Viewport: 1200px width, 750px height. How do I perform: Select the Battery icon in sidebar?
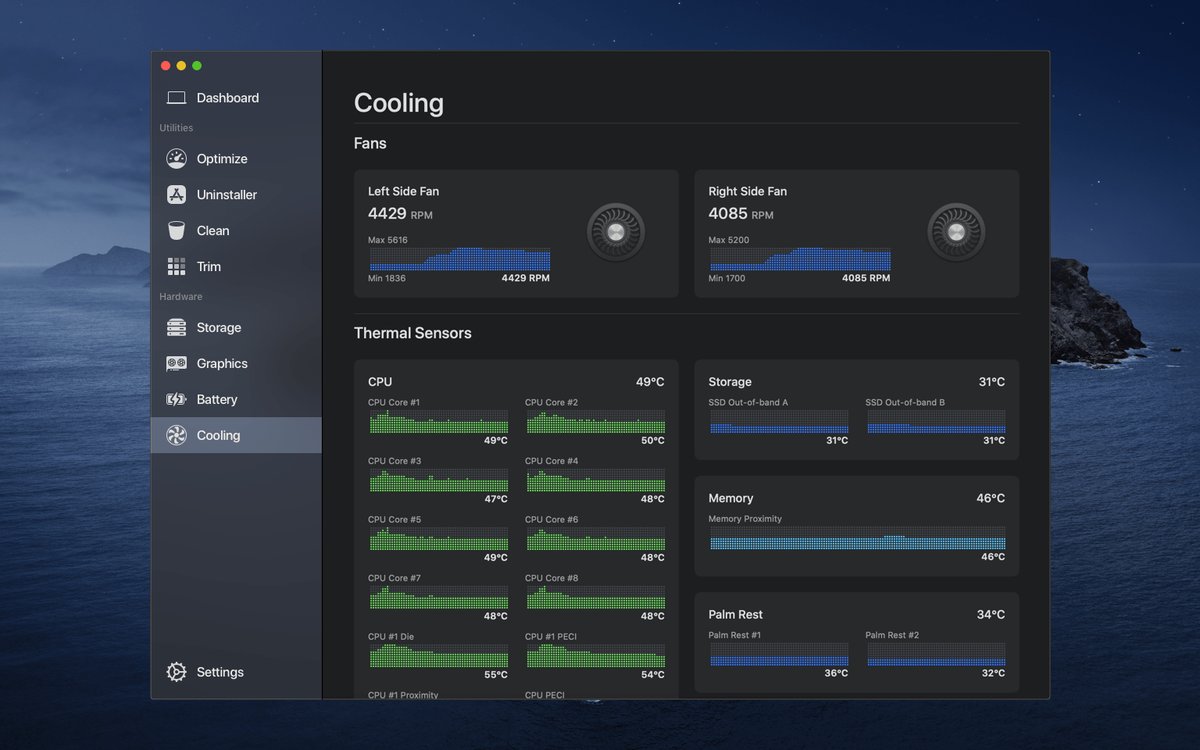(x=177, y=400)
